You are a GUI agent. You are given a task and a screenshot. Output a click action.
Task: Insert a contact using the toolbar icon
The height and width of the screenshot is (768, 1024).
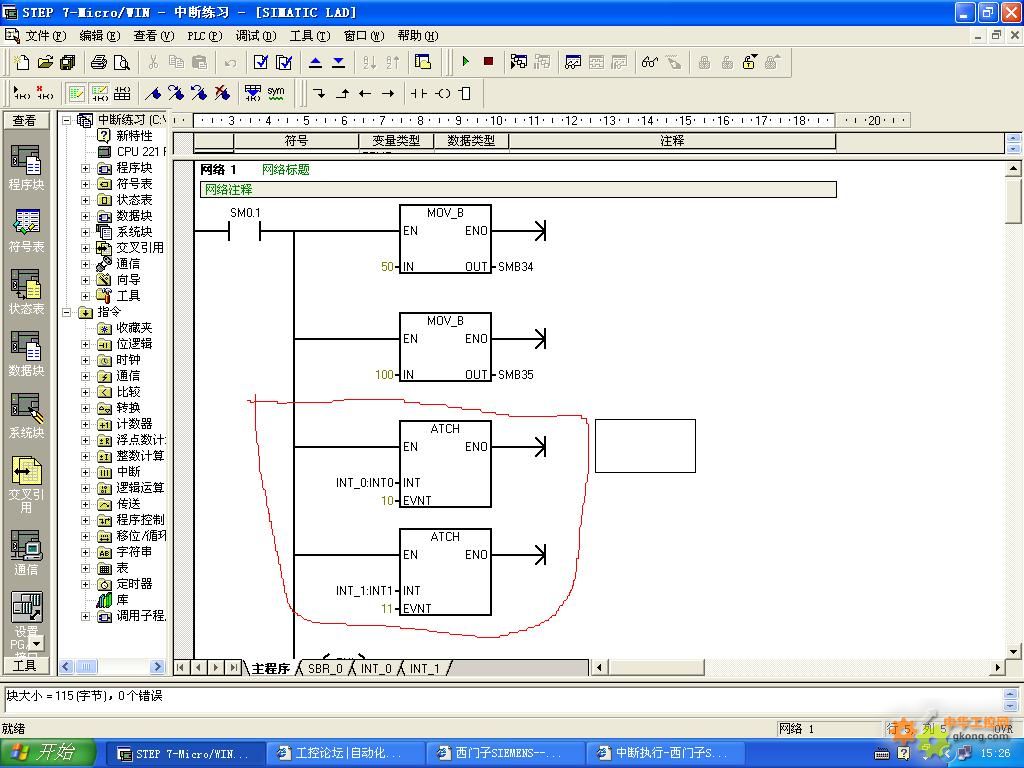point(419,93)
